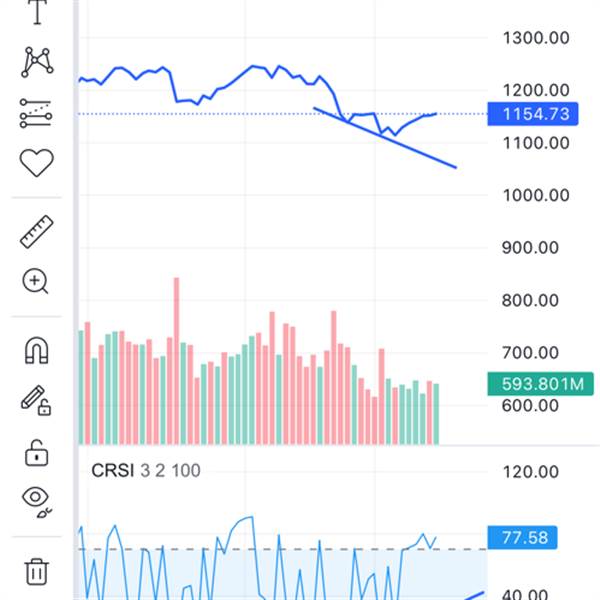This screenshot has width=600, height=600.
Task: Click the 77.58 CRSI value label
Action: pos(522,538)
